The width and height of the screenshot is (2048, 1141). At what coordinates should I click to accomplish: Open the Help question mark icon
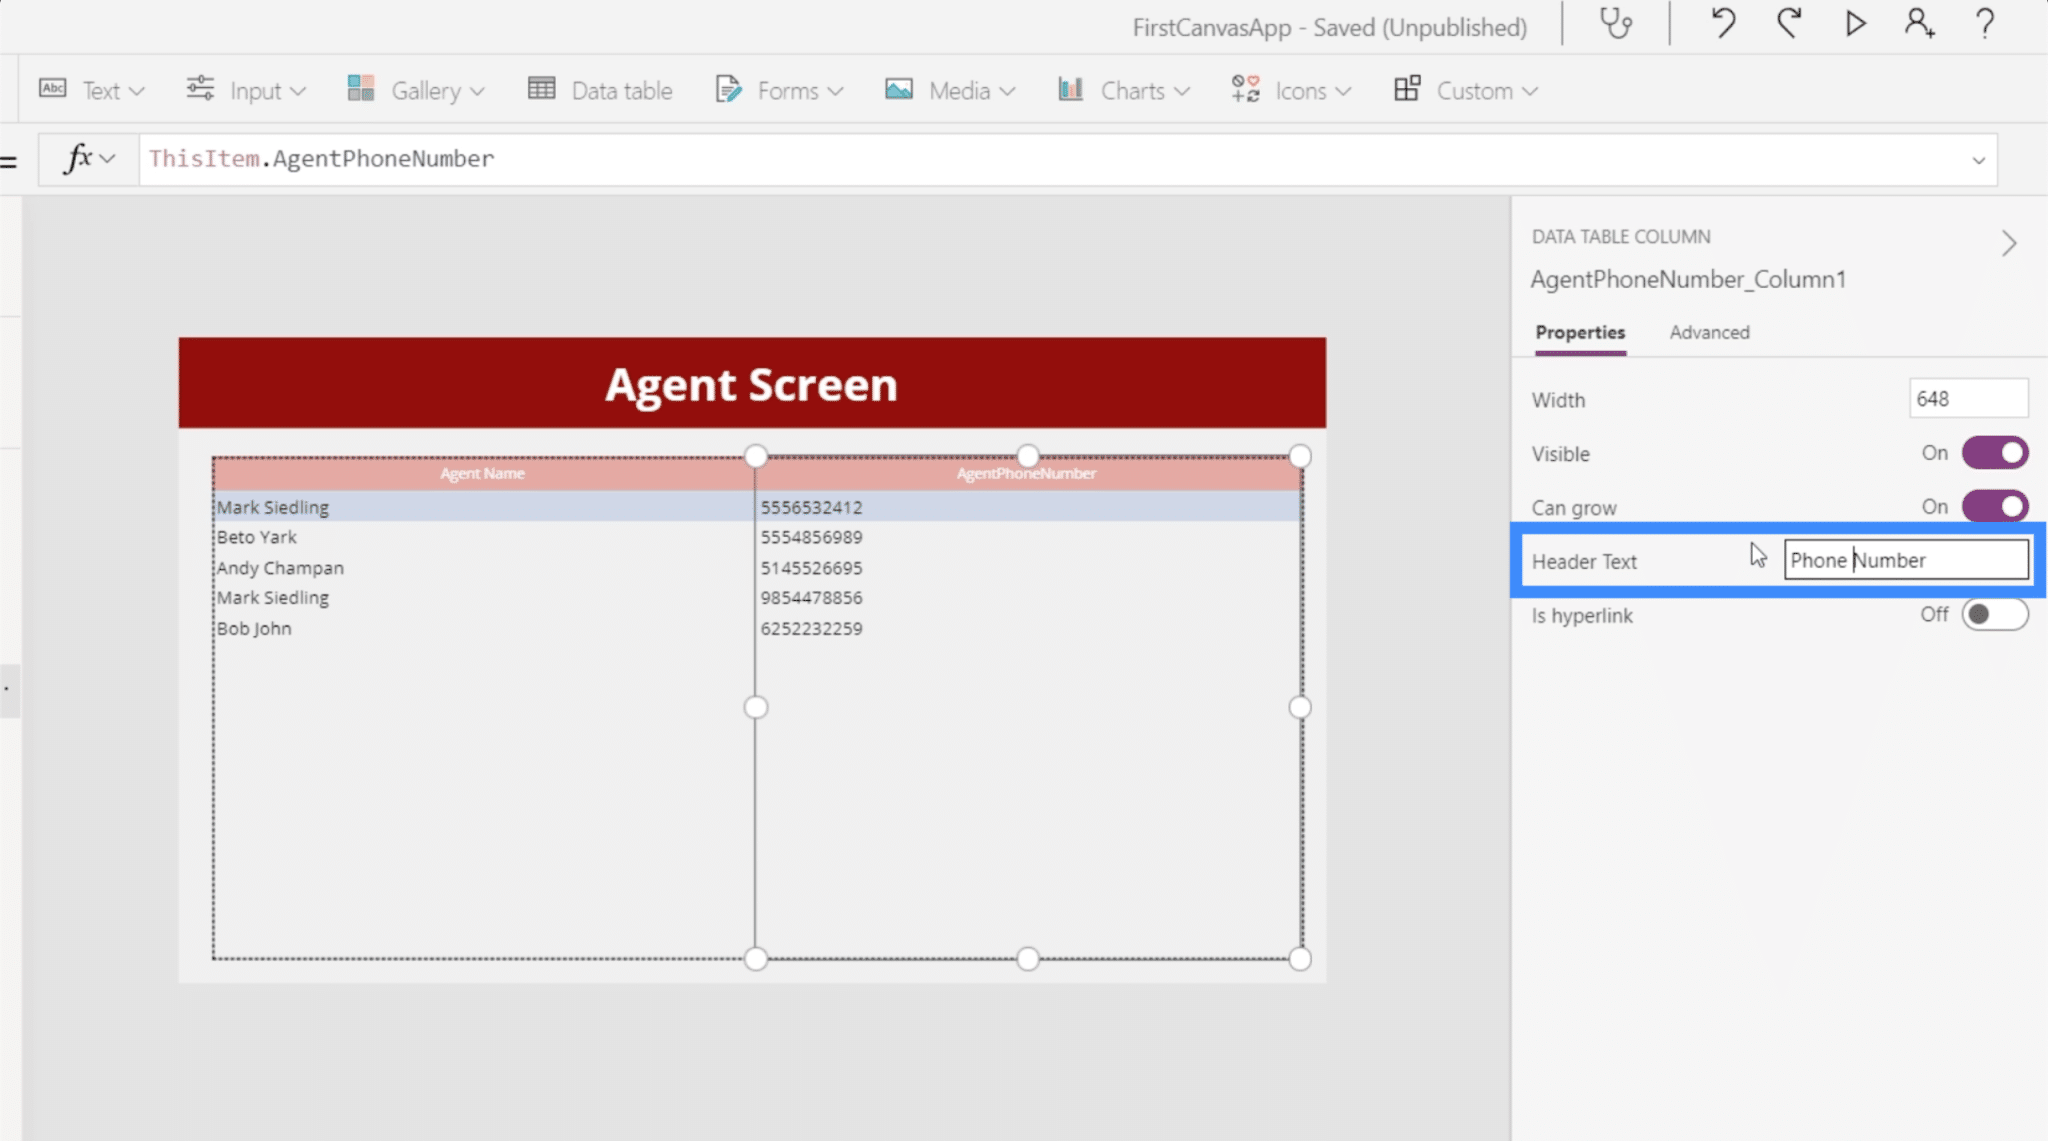(x=1985, y=23)
